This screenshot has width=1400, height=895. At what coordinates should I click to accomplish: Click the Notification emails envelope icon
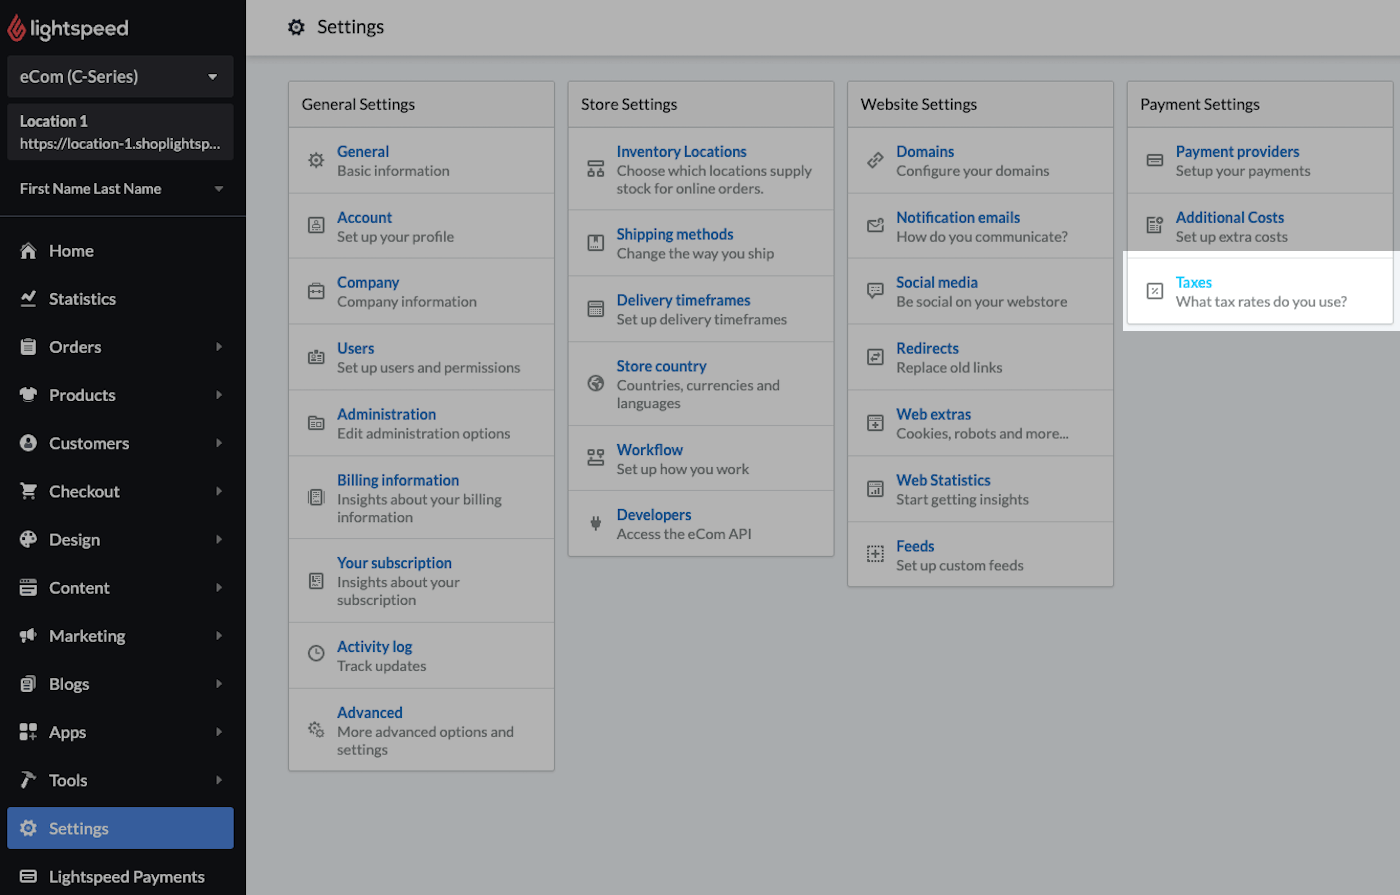(875, 226)
